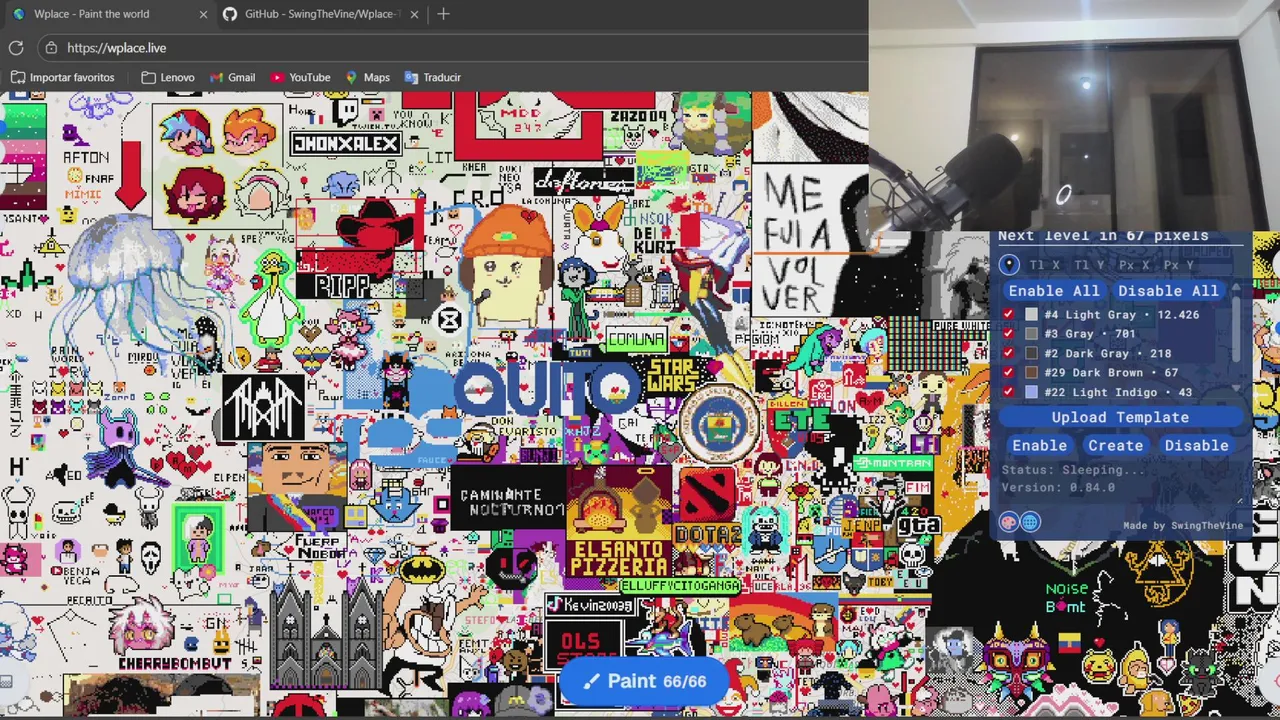Viewport: 1280px width, 720px height.
Task: Toggle the #2 Dark Gray checkbox
Action: tap(1008, 353)
